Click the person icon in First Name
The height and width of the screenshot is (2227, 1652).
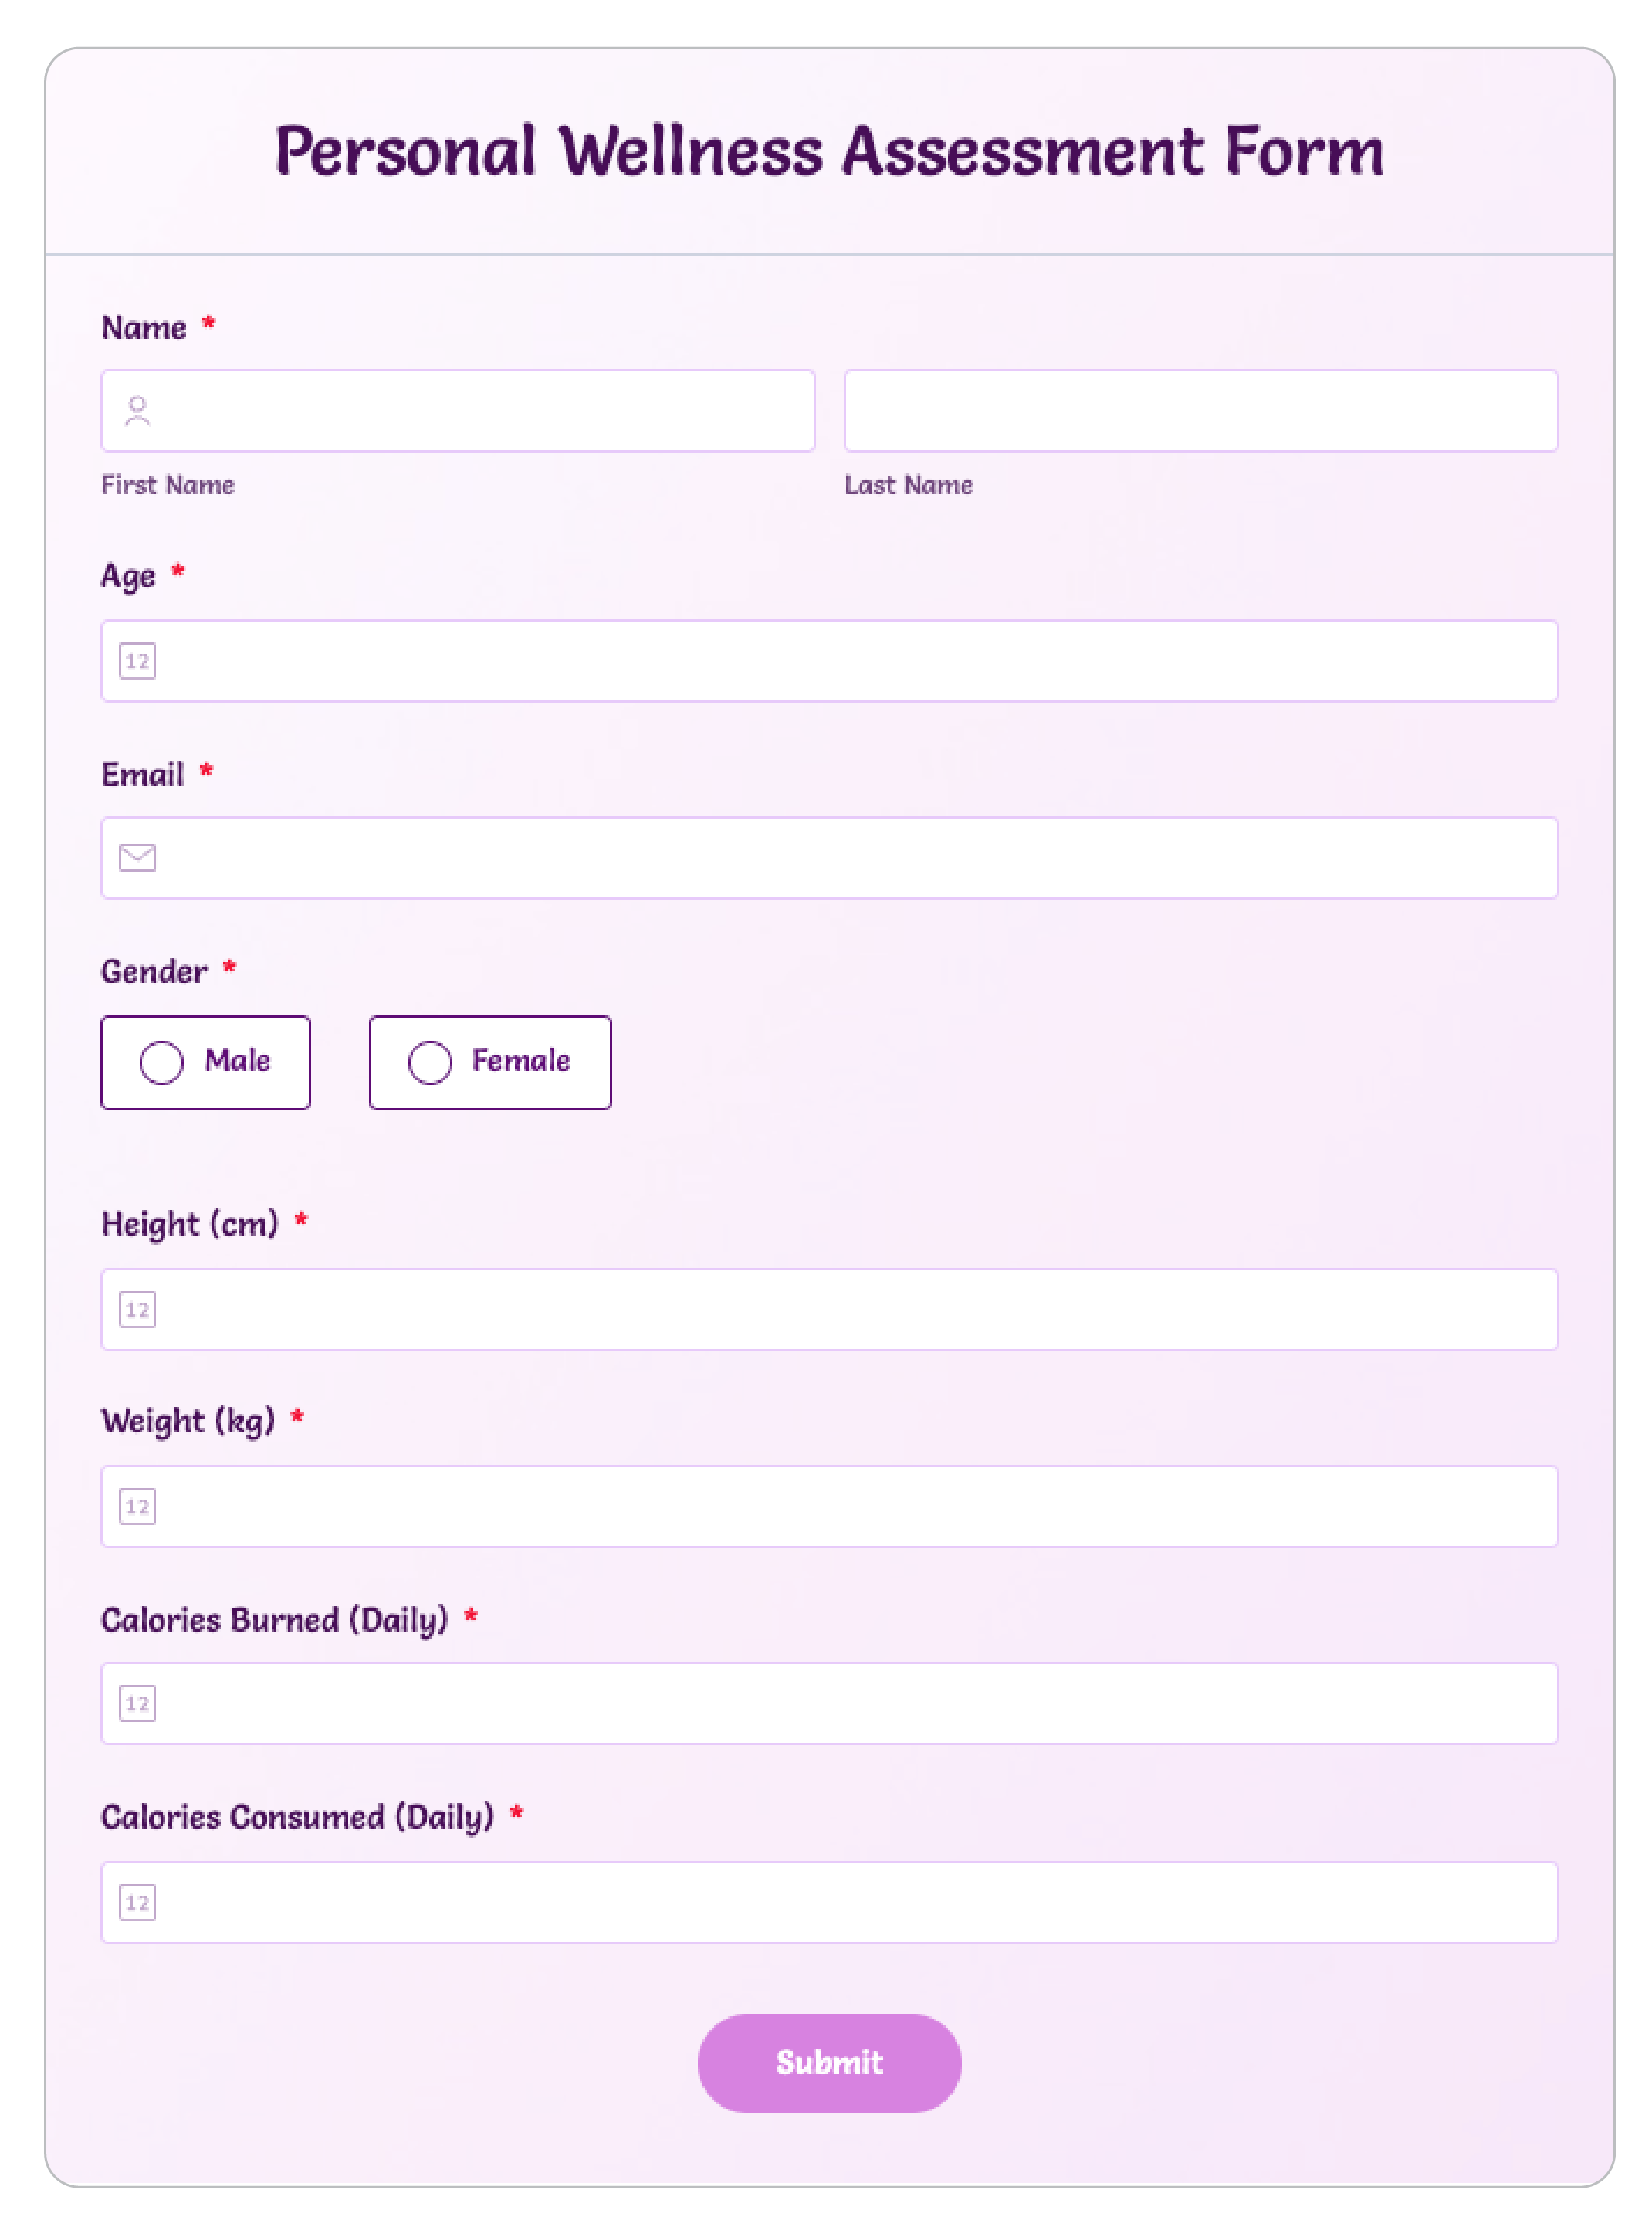coord(137,411)
